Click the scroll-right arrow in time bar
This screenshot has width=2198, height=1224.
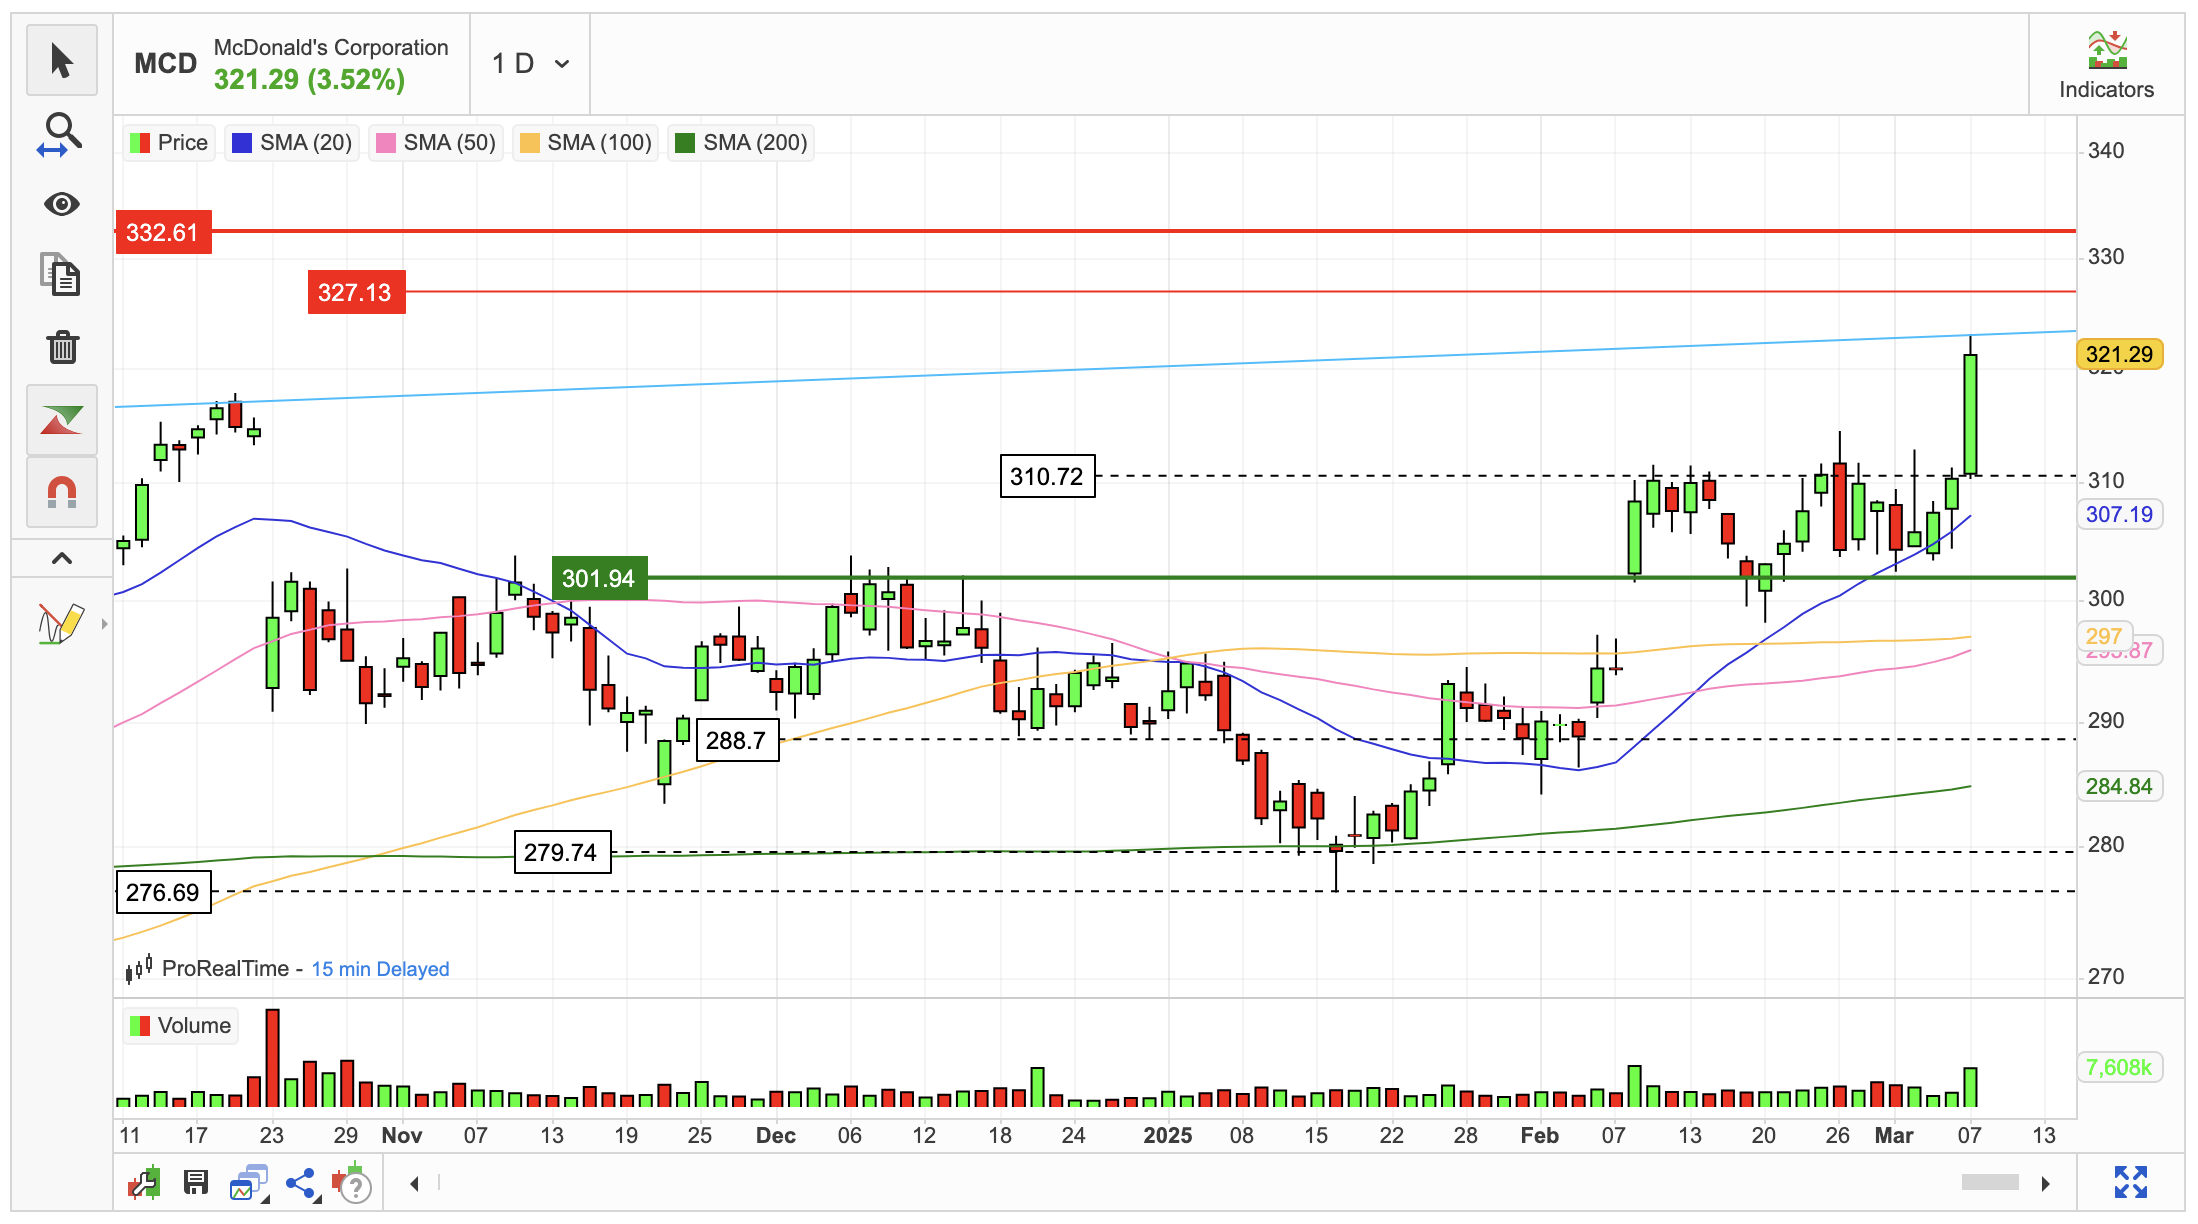coord(2046,1184)
